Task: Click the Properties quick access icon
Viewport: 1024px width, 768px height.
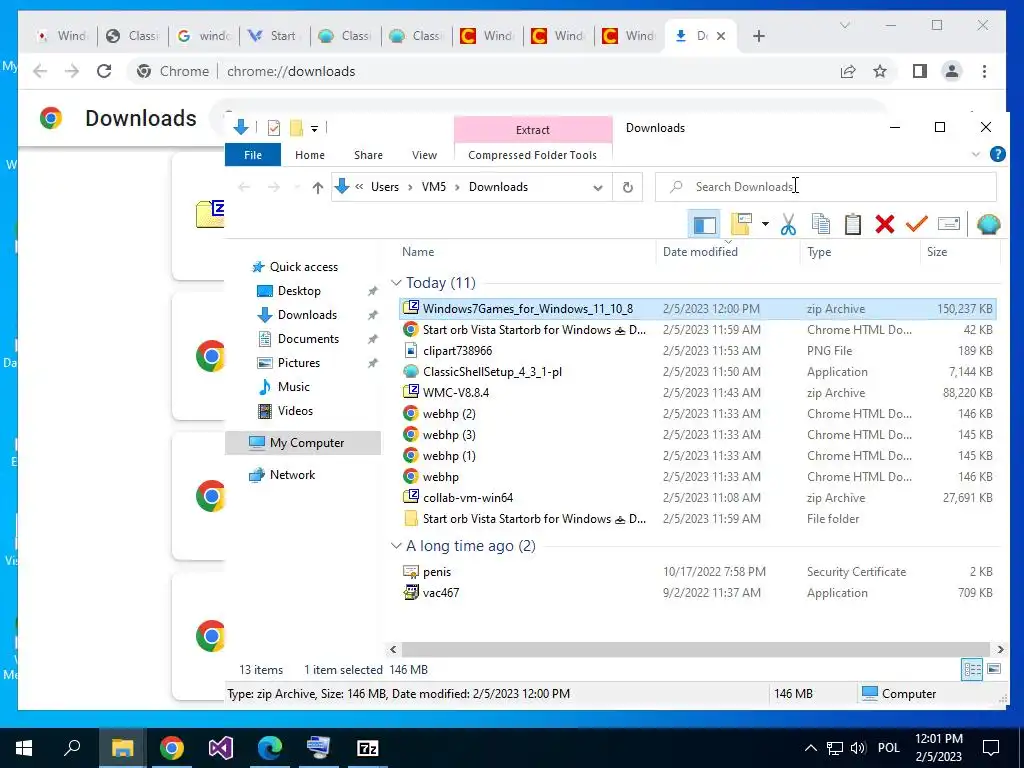Action: coord(274,128)
